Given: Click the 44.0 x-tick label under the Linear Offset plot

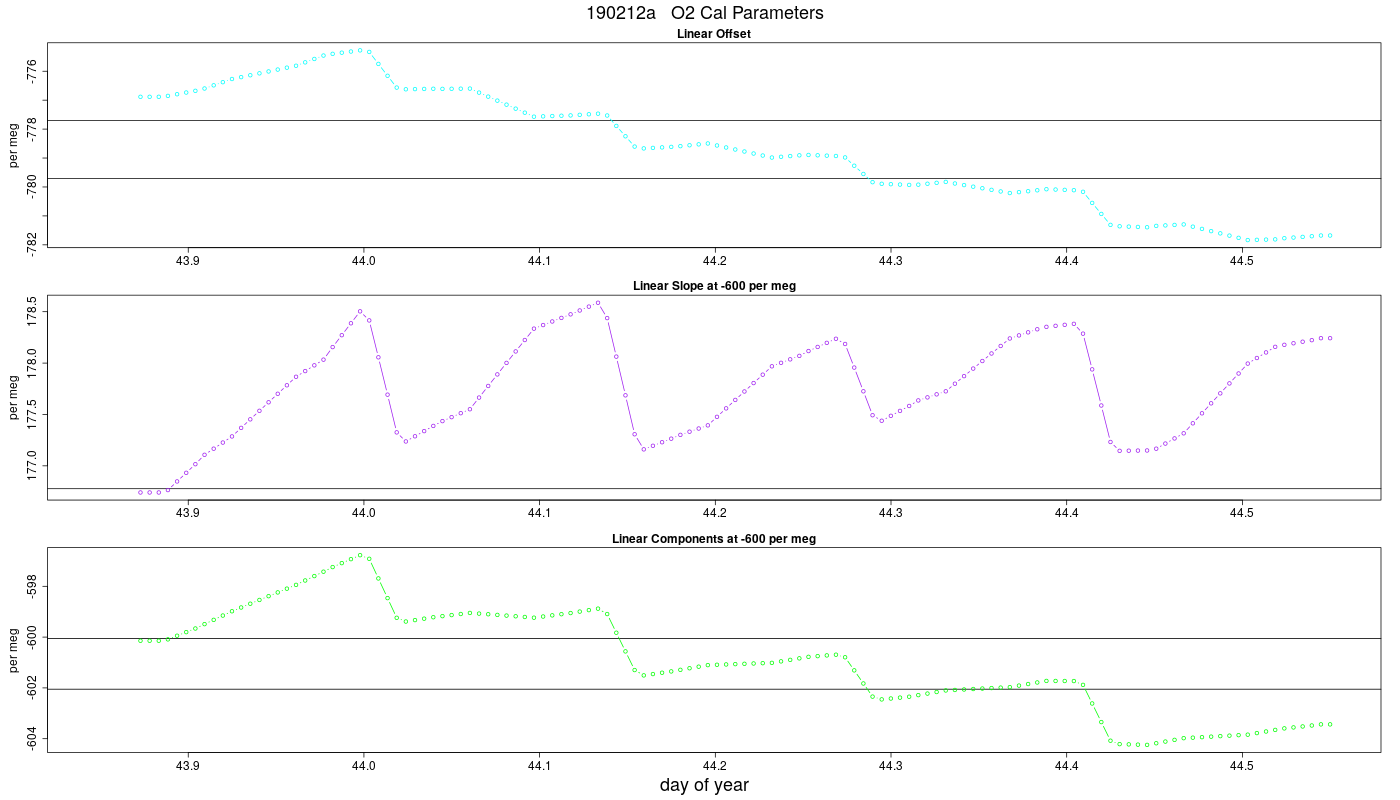Looking at the screenshot, I should pos(363,261).
